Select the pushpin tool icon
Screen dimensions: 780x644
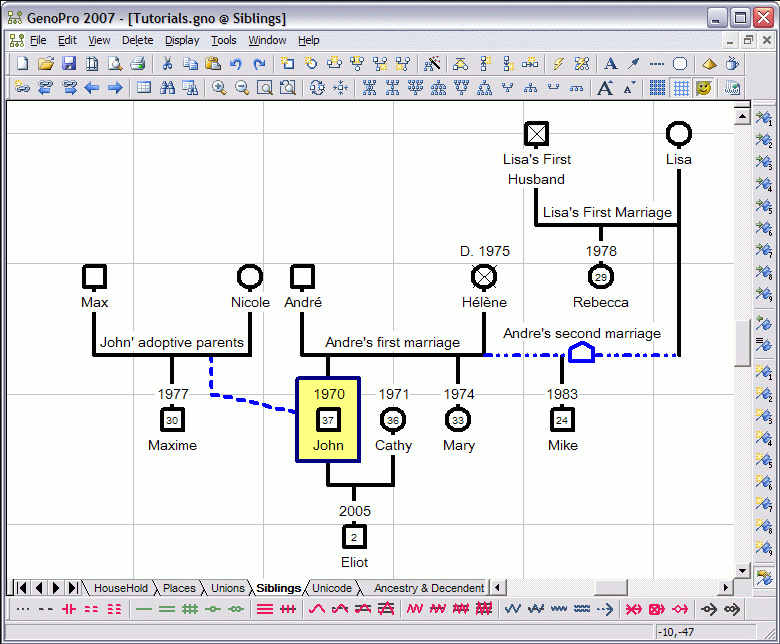click(x=633, y=64)
